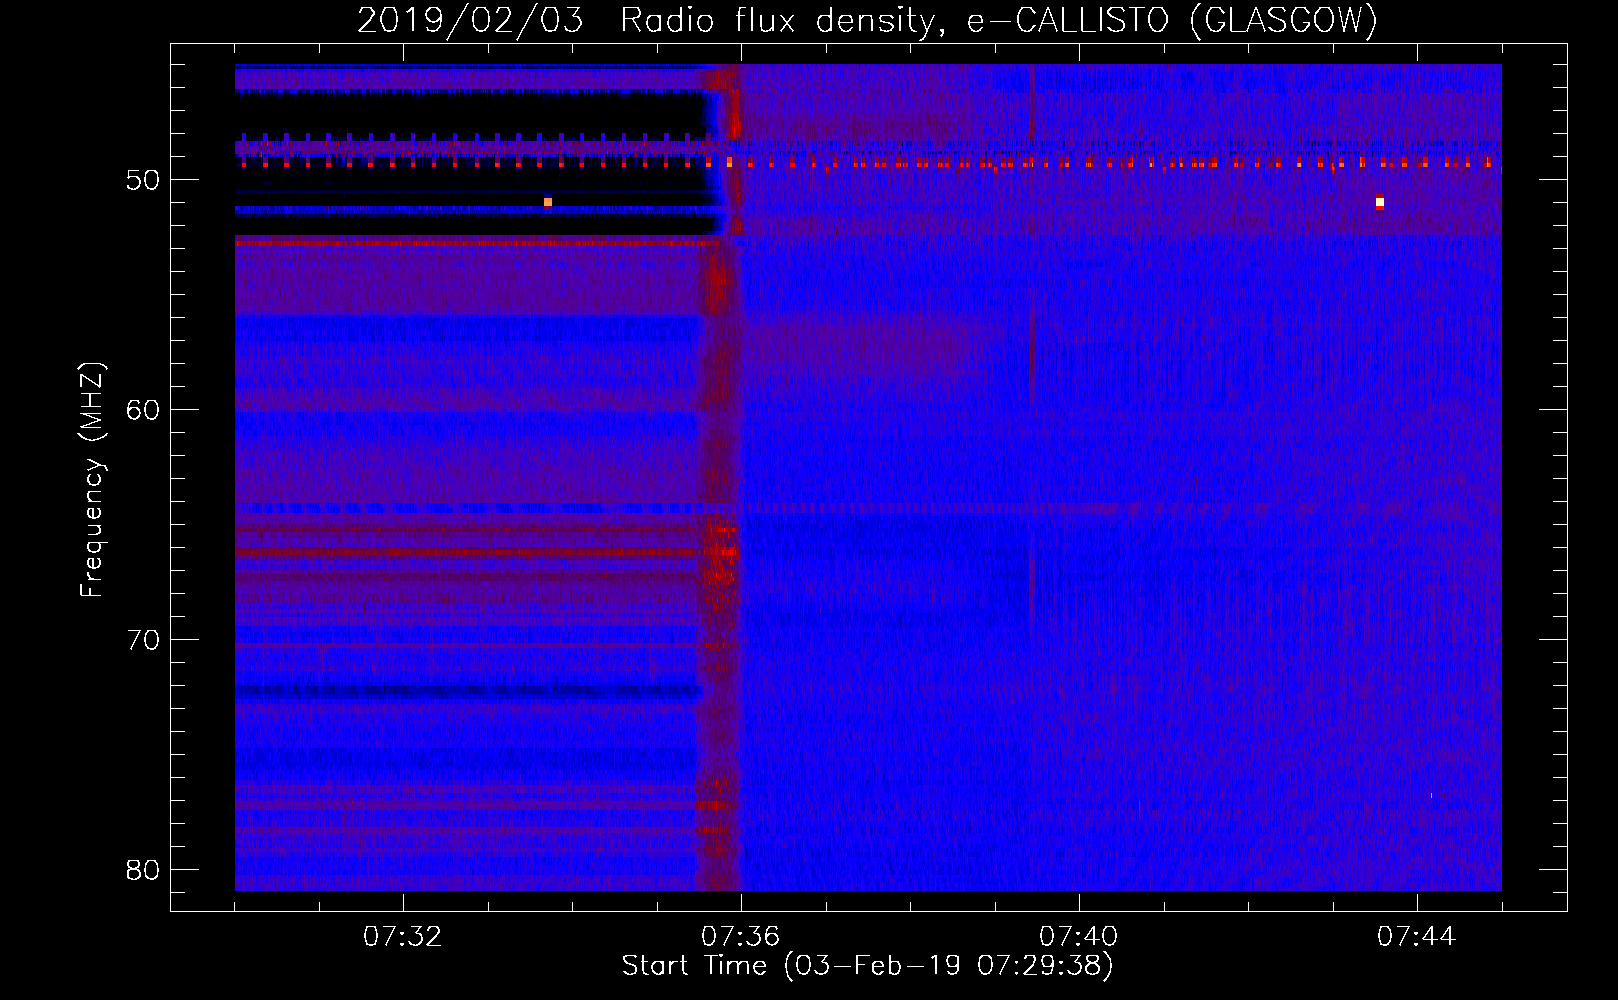Click the 60 frequency tick label
This screenshot has width=1618, height=1000.
coord(143,410)
